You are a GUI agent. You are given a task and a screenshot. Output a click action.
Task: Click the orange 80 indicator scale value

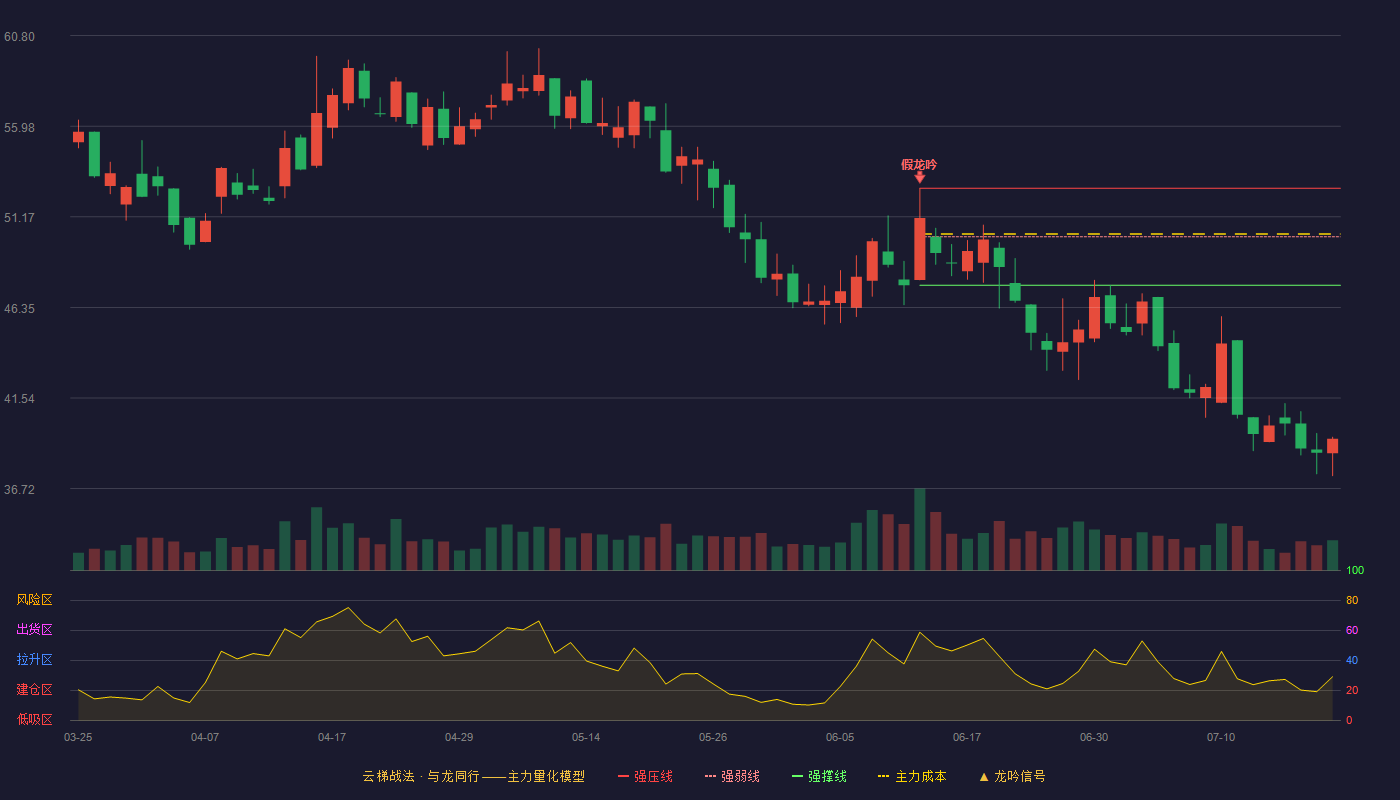[x=1352, y=600]
